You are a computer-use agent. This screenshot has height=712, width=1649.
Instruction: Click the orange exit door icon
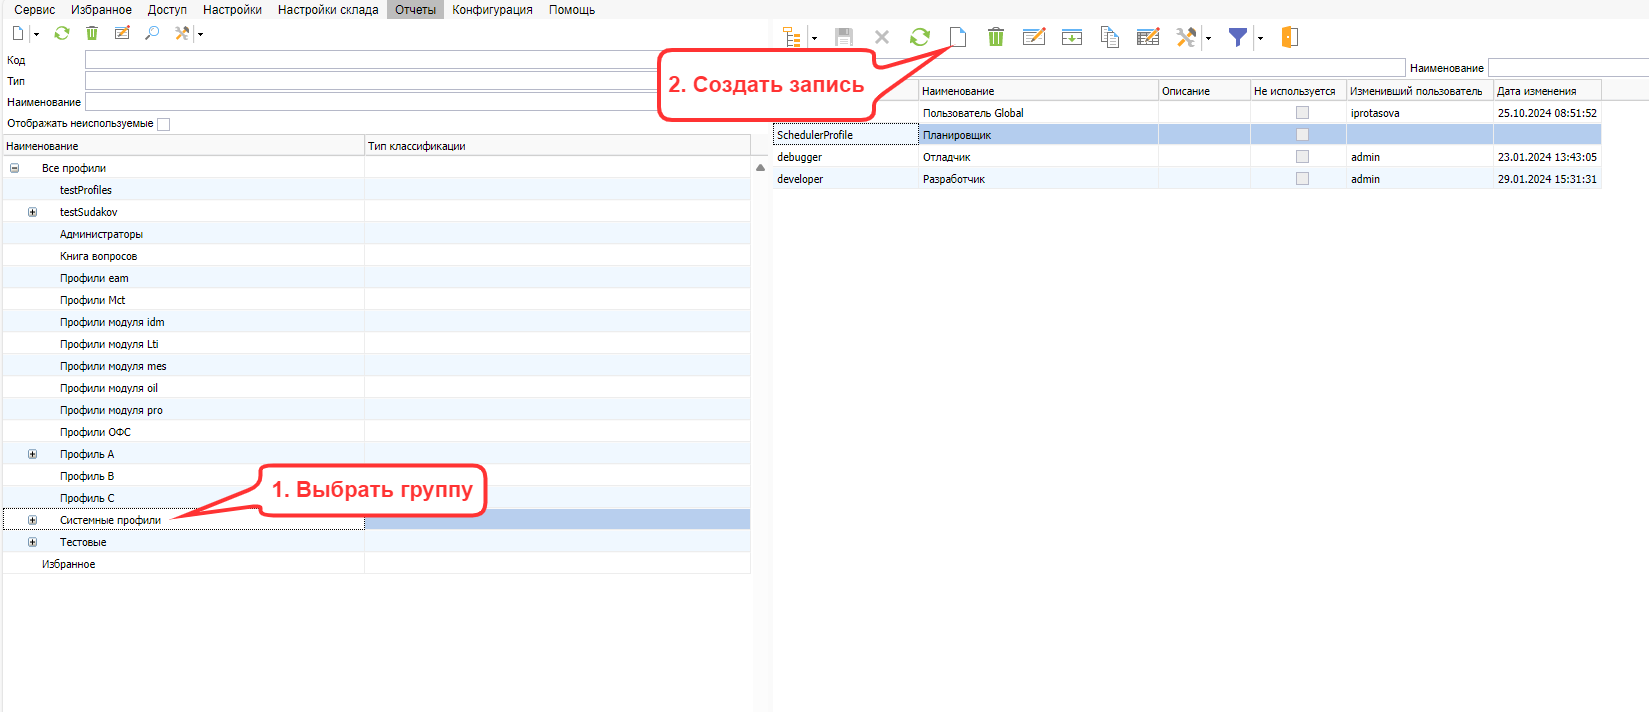coord(1290,37)
